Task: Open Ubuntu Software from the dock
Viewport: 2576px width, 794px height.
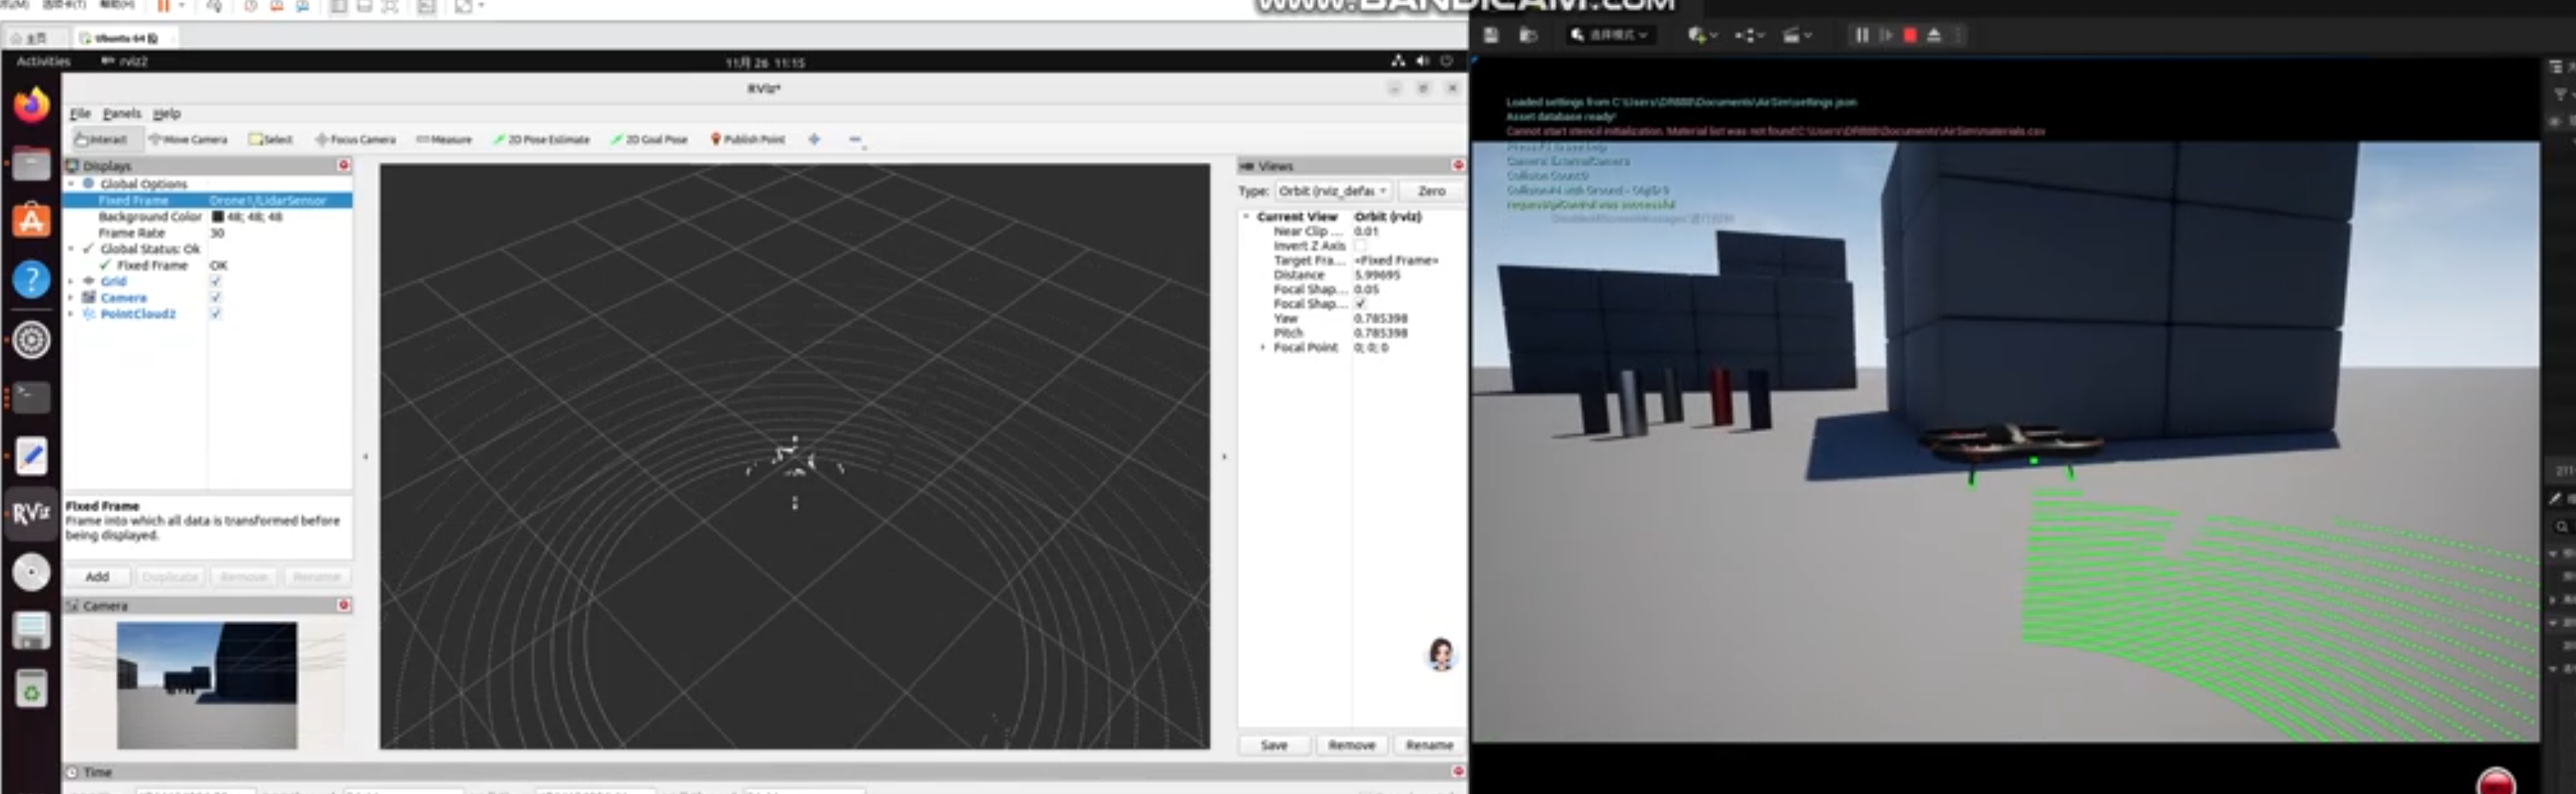Action: tap(31, 221)
